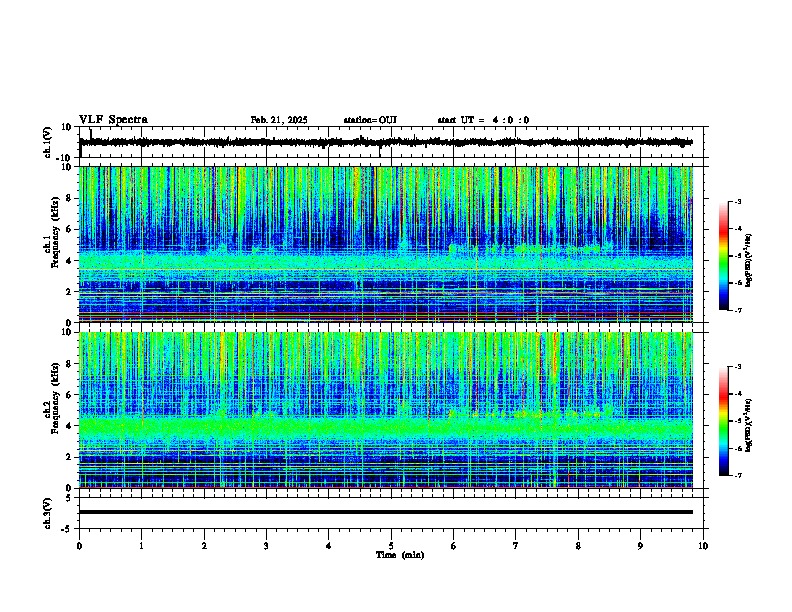Click time-axis tick label "5"

point(391,546)
